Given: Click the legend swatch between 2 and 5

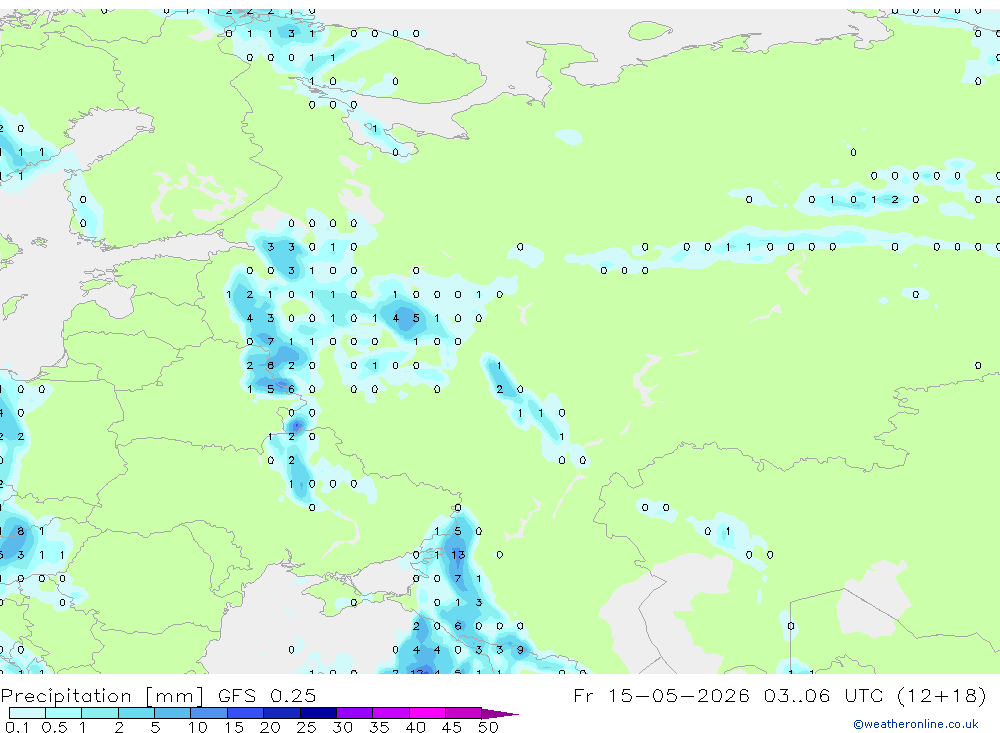Looking at the screenshot, I should coord(136,713).
